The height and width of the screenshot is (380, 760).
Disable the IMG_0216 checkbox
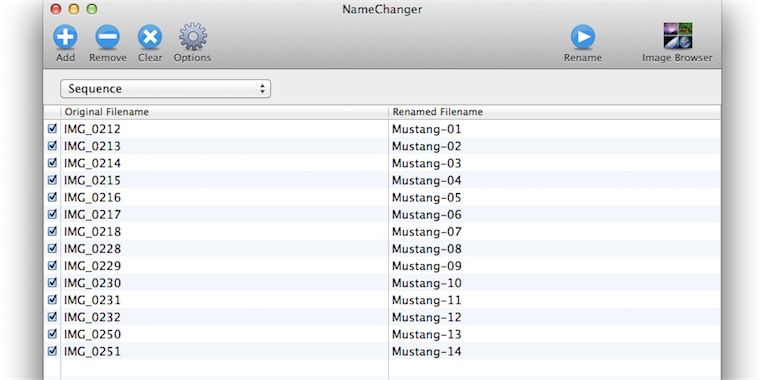pyautogui.click(x=52, y=197)
